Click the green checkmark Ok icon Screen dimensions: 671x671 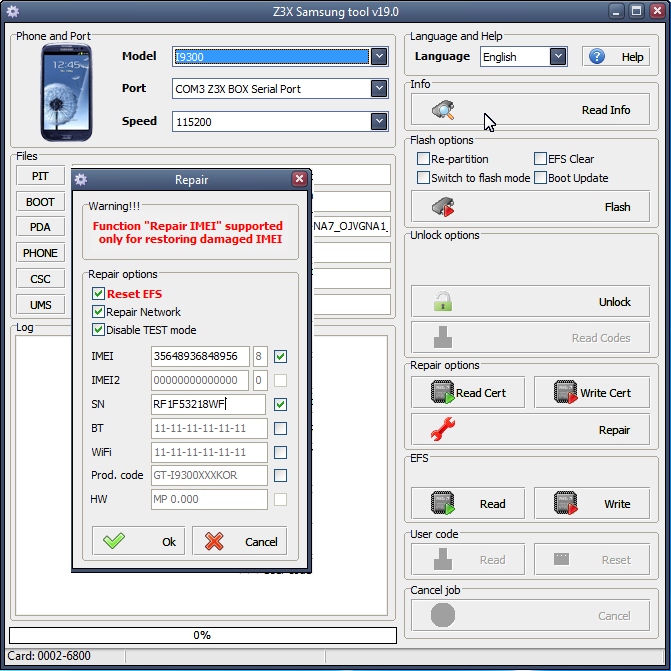pyautogui.click(x=114, y=541)
